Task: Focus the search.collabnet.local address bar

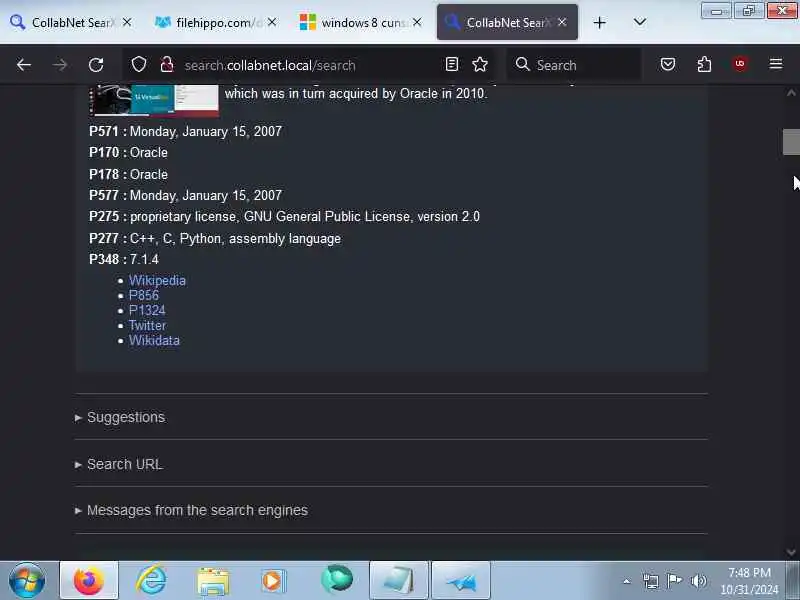Action: click(x=311, y=65)
